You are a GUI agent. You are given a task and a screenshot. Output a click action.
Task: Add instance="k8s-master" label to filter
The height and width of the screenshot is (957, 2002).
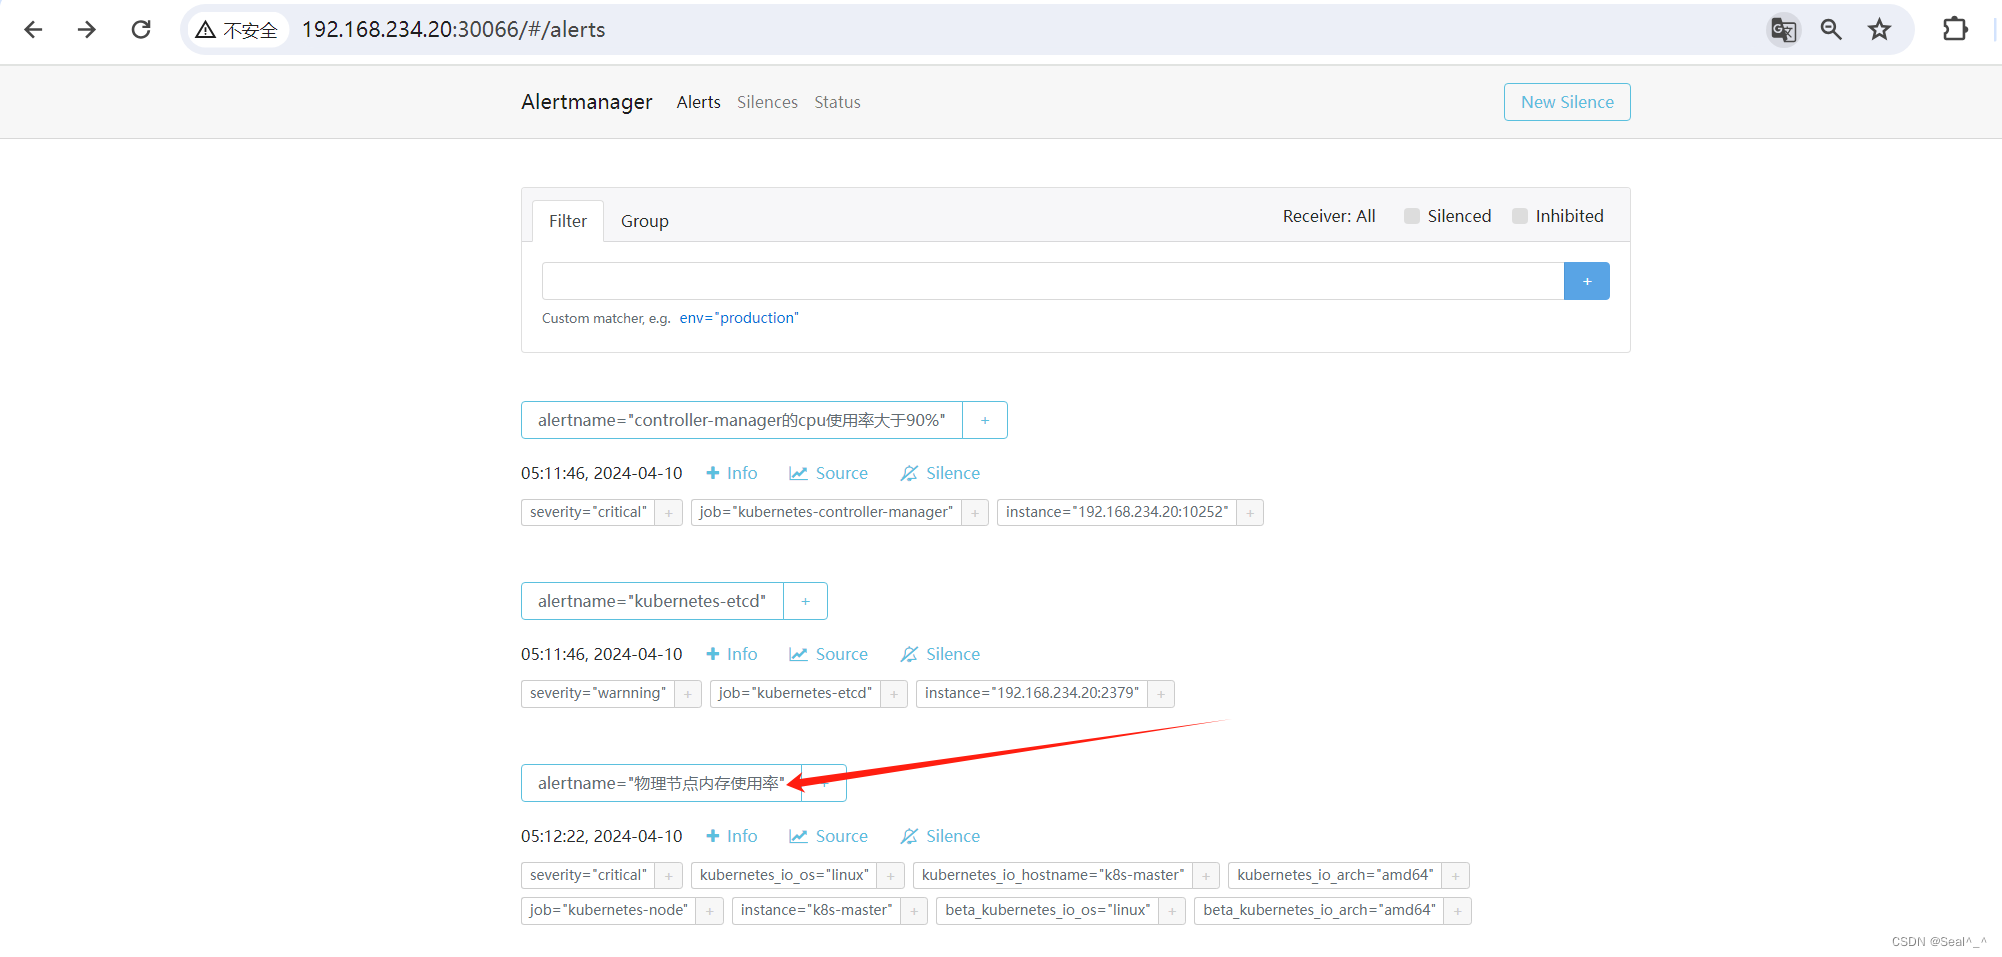pos(914,910)
